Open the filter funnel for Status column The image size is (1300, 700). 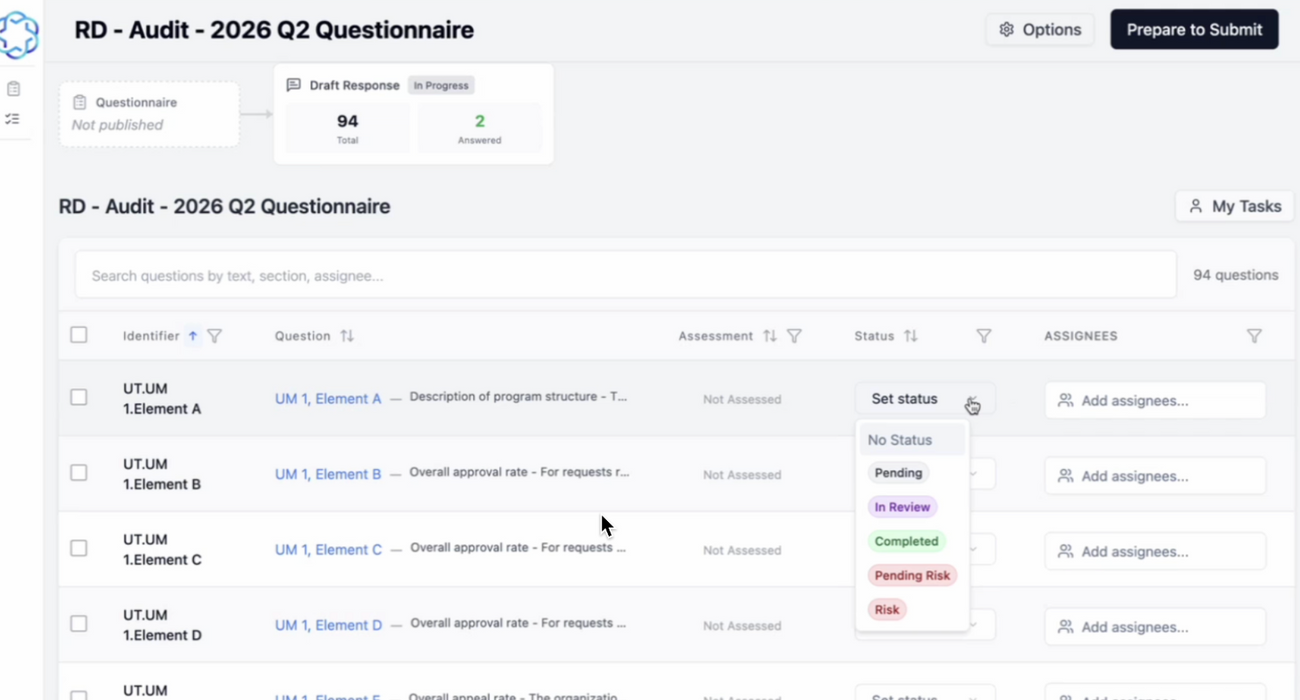tap(984, 336)
